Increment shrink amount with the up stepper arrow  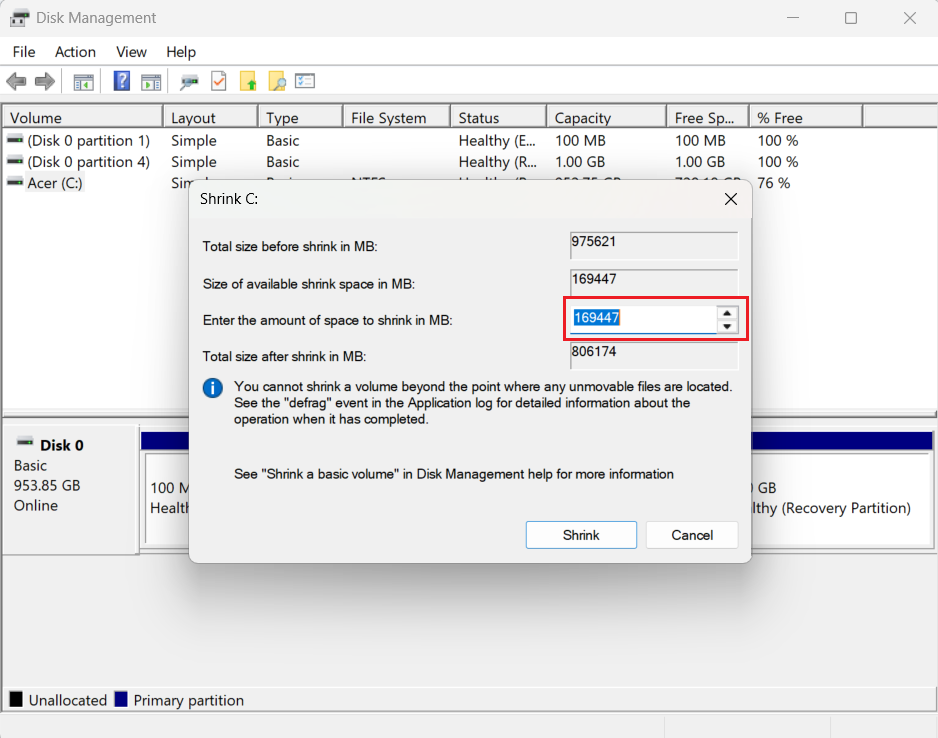pos(727,312)
